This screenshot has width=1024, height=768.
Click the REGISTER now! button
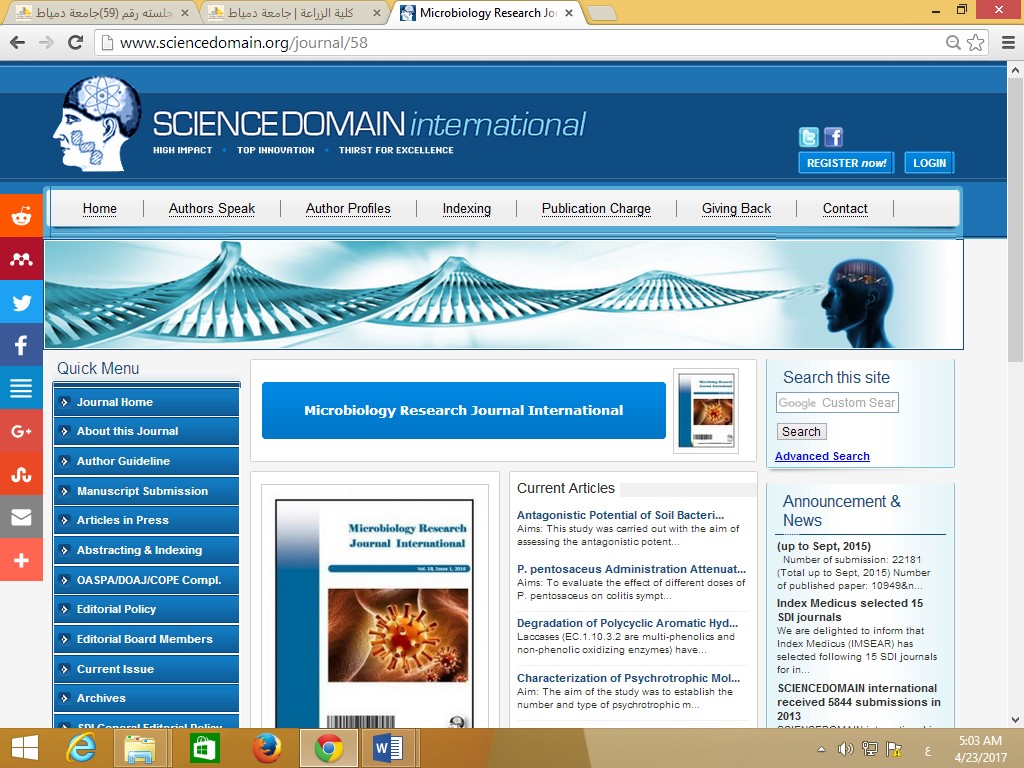pos(846,163)
